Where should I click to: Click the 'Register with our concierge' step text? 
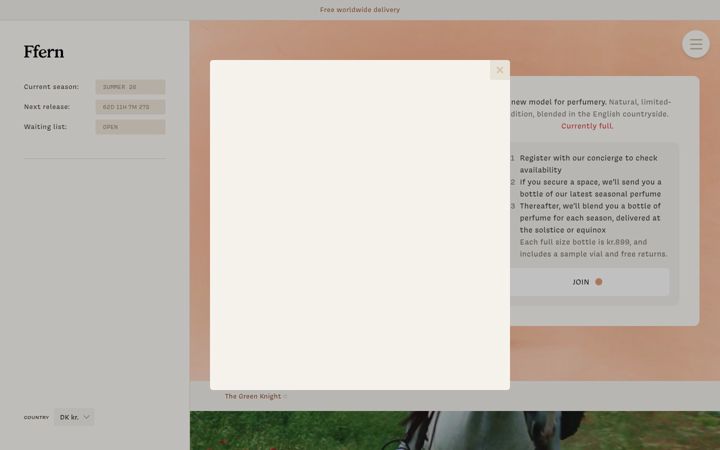click(589, 164)
